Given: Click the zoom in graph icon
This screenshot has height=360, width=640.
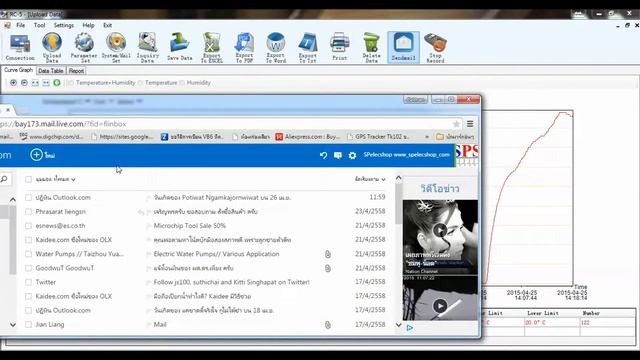Looking at the screenshot, I should pyautogui.click(x=13, y=83).
